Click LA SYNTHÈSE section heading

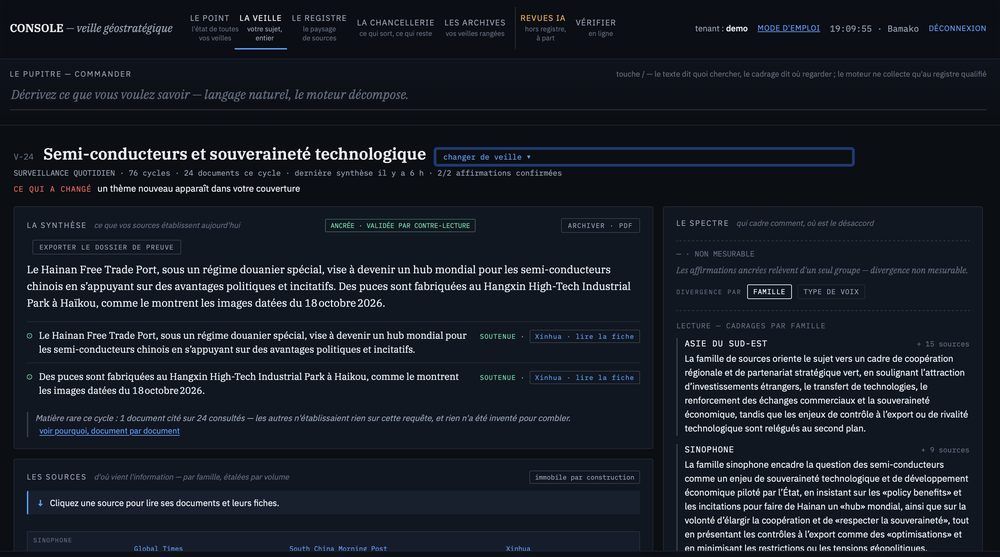pos(56,225)
